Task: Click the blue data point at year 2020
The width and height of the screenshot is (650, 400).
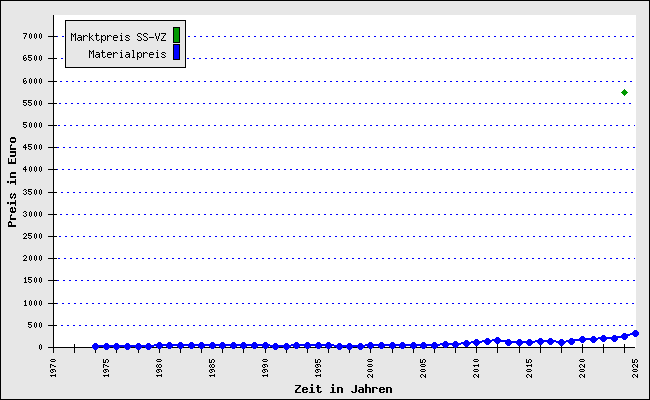Action: (582, 339)
